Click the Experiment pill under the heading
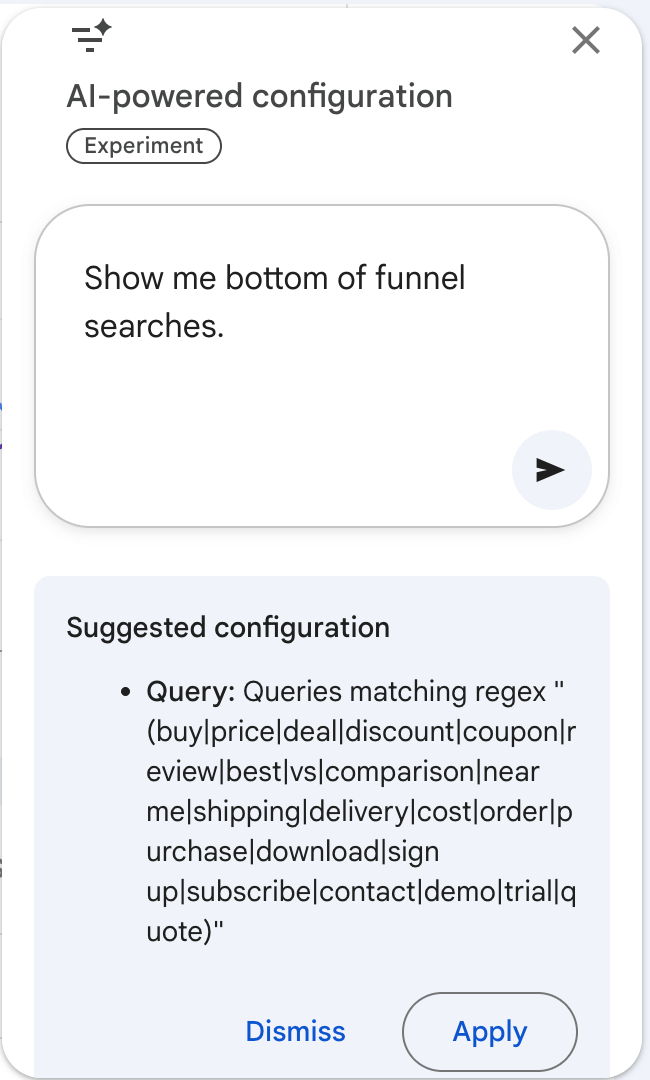Screen dimensions: 650x1080 coord(143,145)
